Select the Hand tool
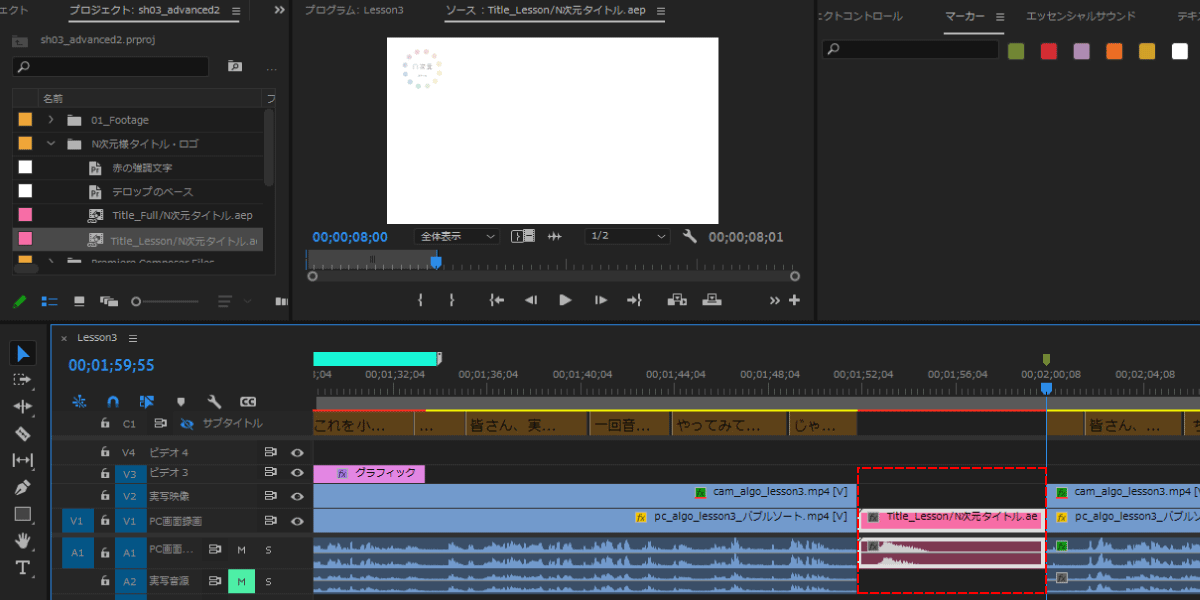 23,541
